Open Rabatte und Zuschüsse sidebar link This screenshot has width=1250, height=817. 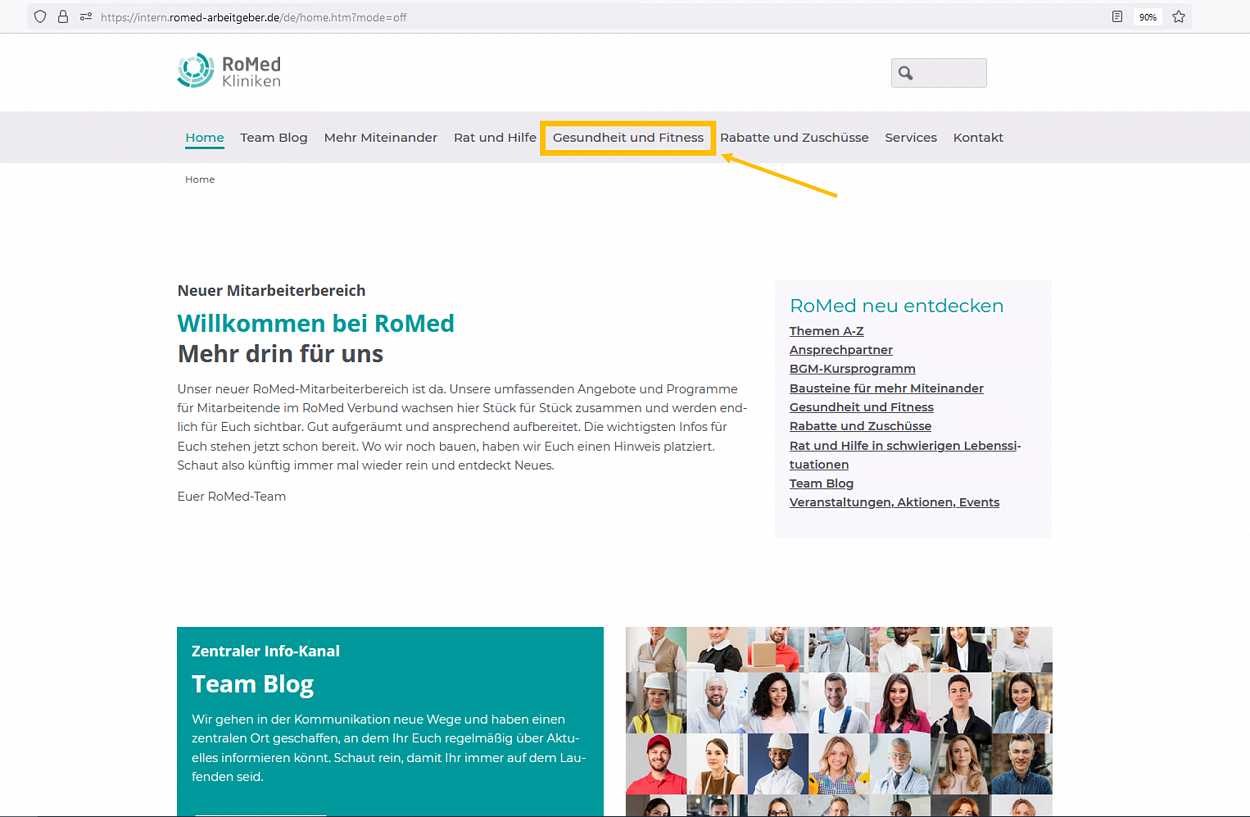coord(861,426)
